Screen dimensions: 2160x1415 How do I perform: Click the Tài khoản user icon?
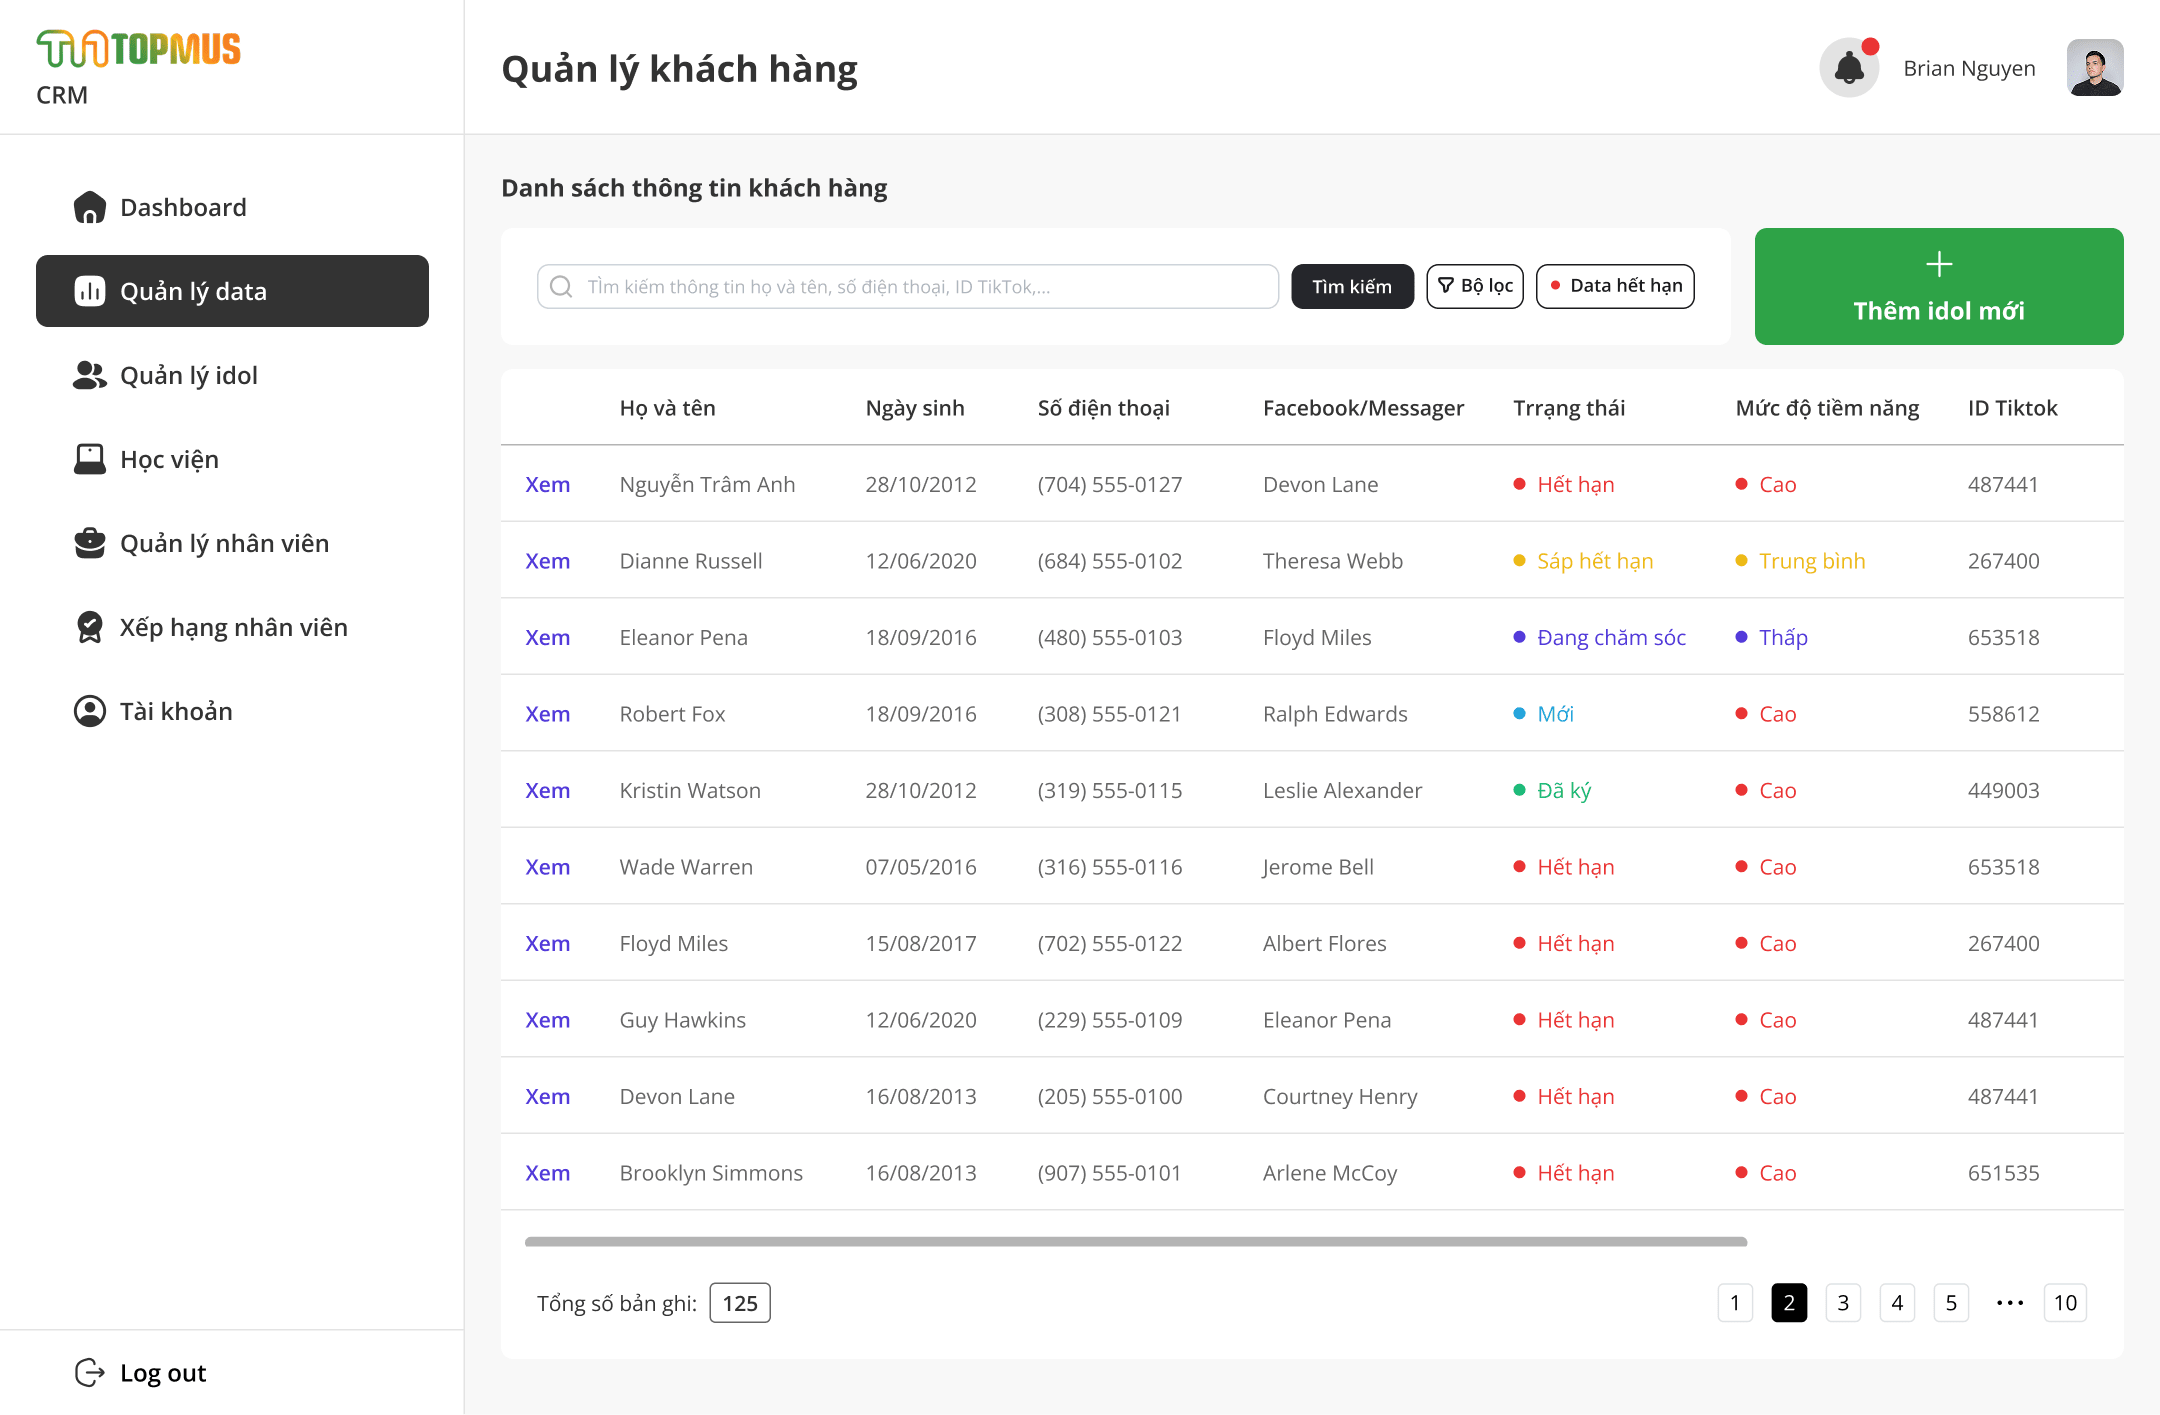[90, 711]
